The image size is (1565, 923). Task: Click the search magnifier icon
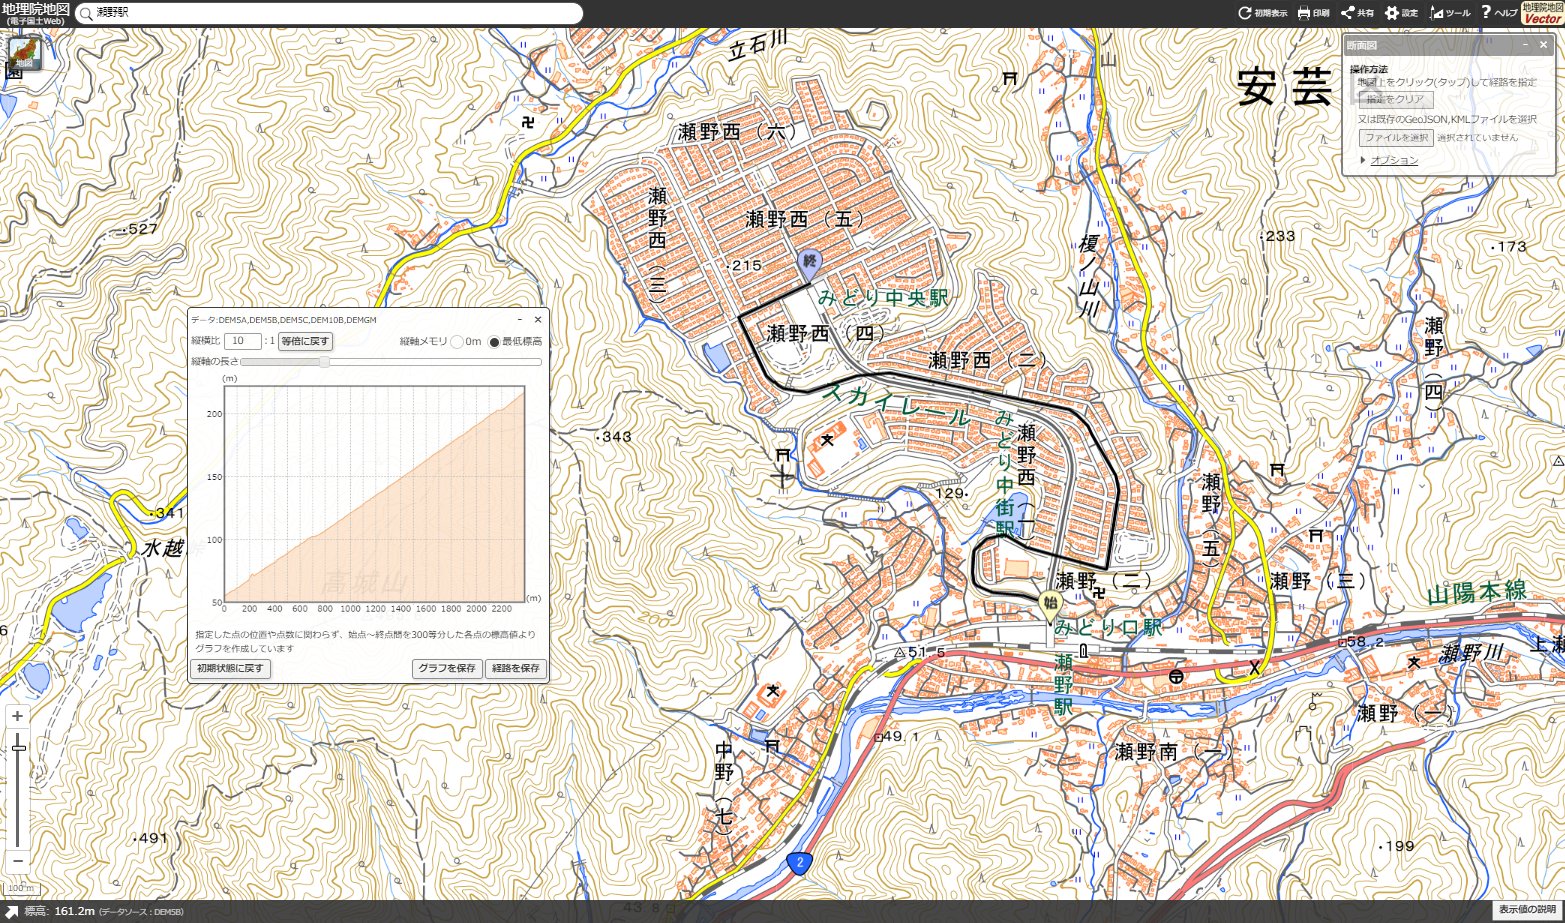(86, 13)
